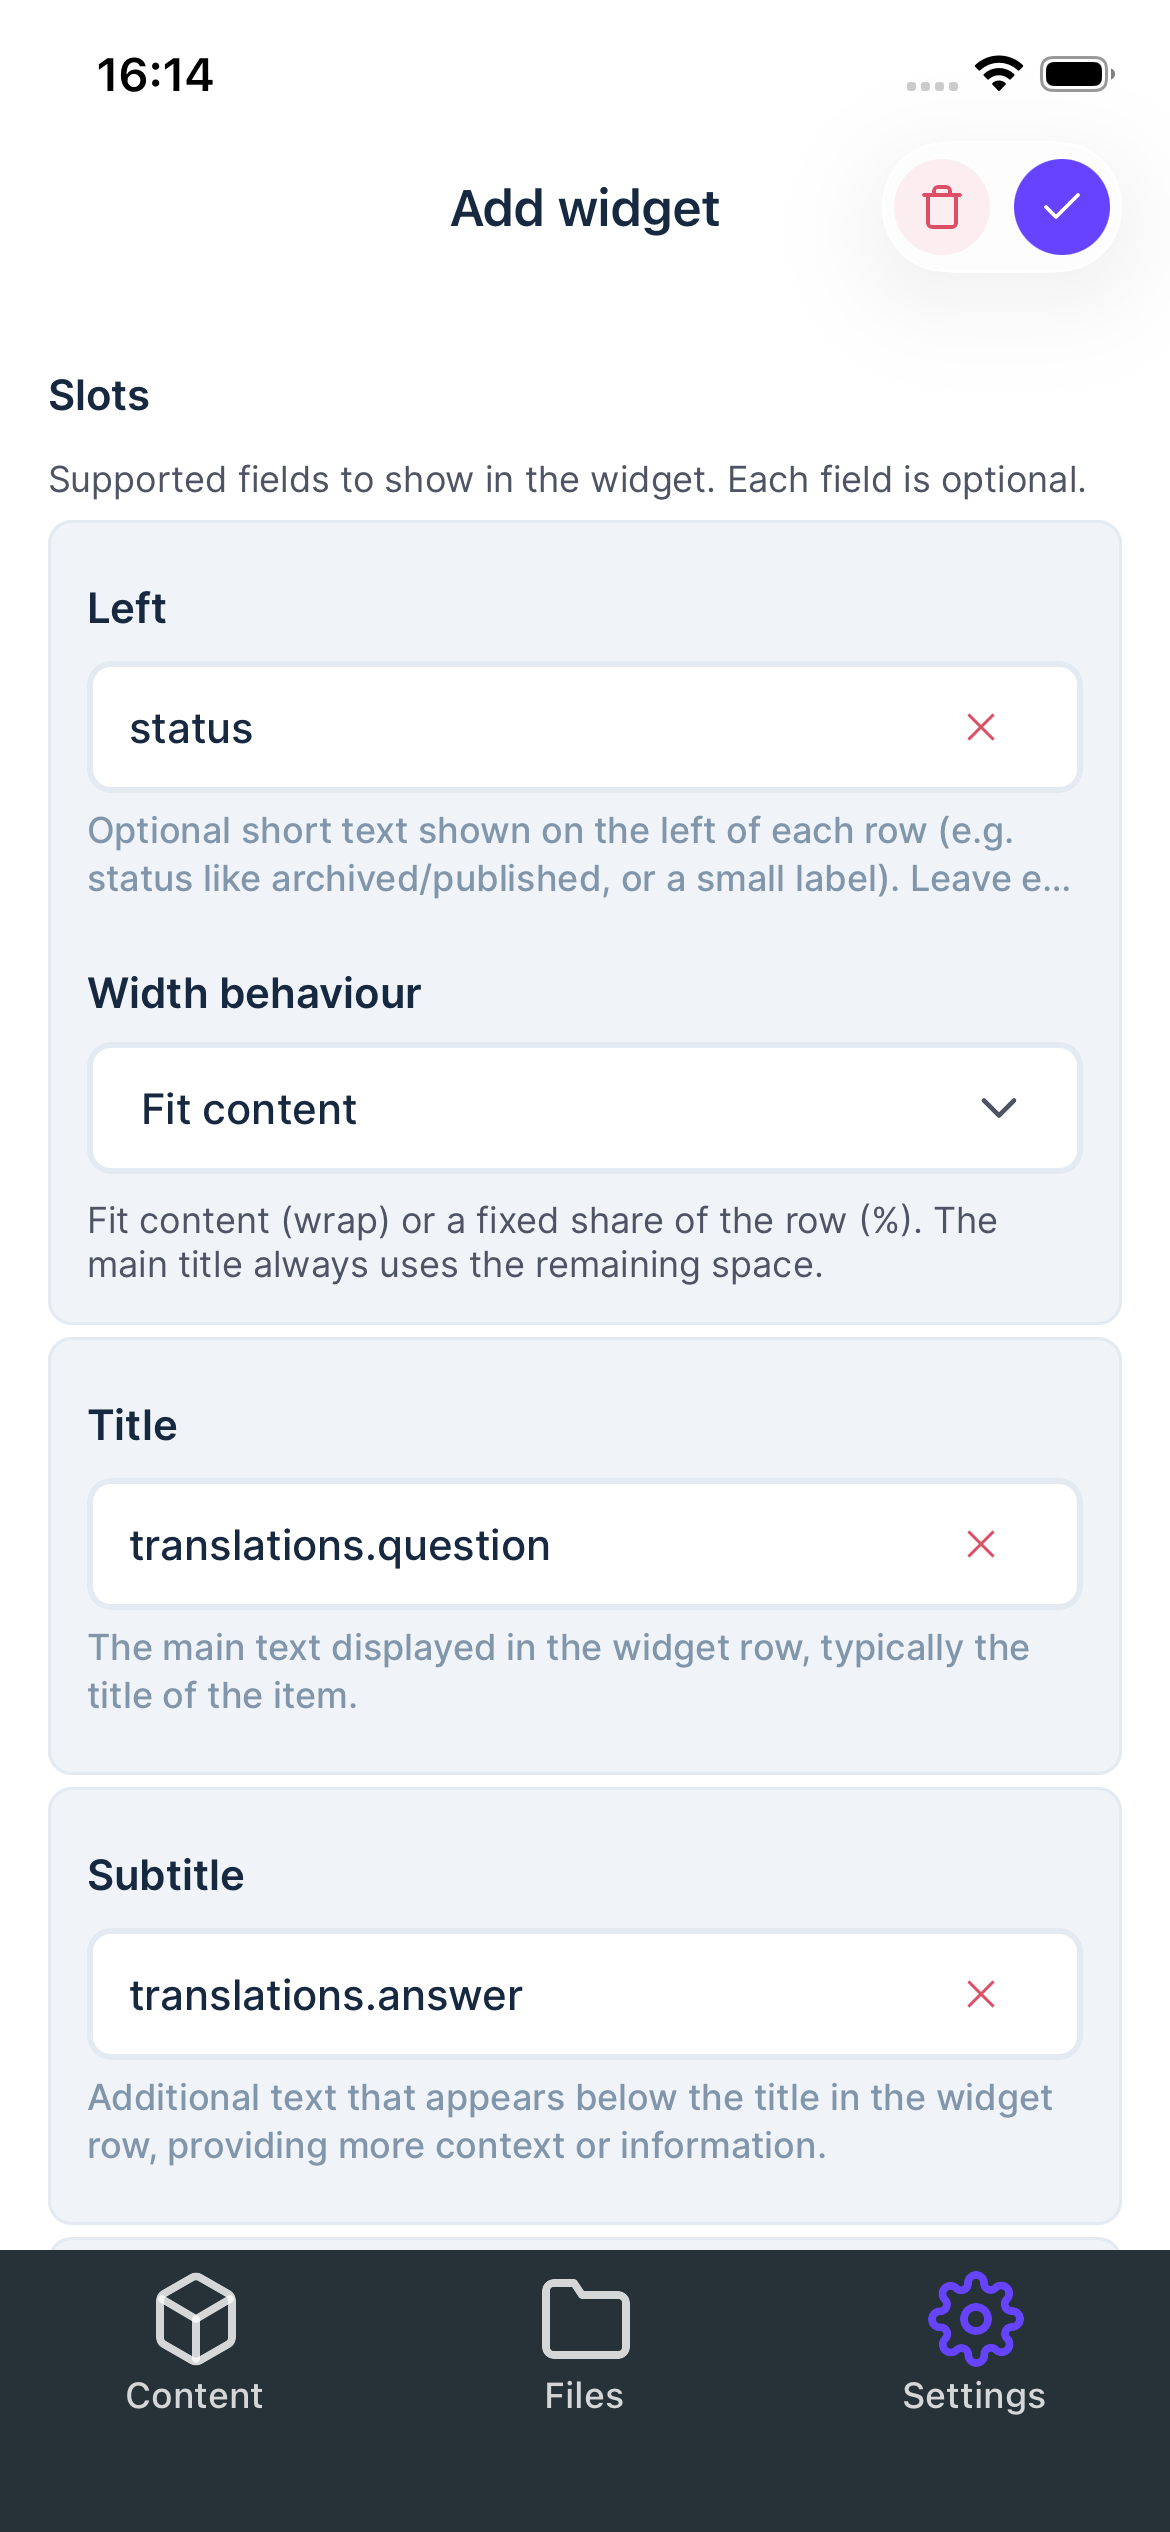
Task: Tap the Add widget heading
Action: (585, 208)
